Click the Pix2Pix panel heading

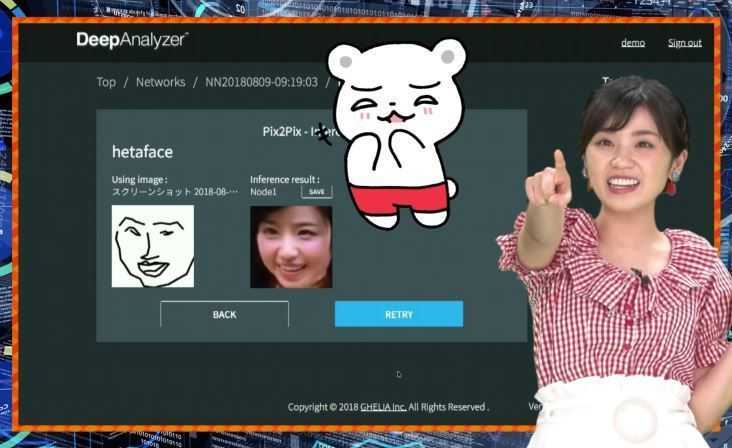[x=300, y=132]
